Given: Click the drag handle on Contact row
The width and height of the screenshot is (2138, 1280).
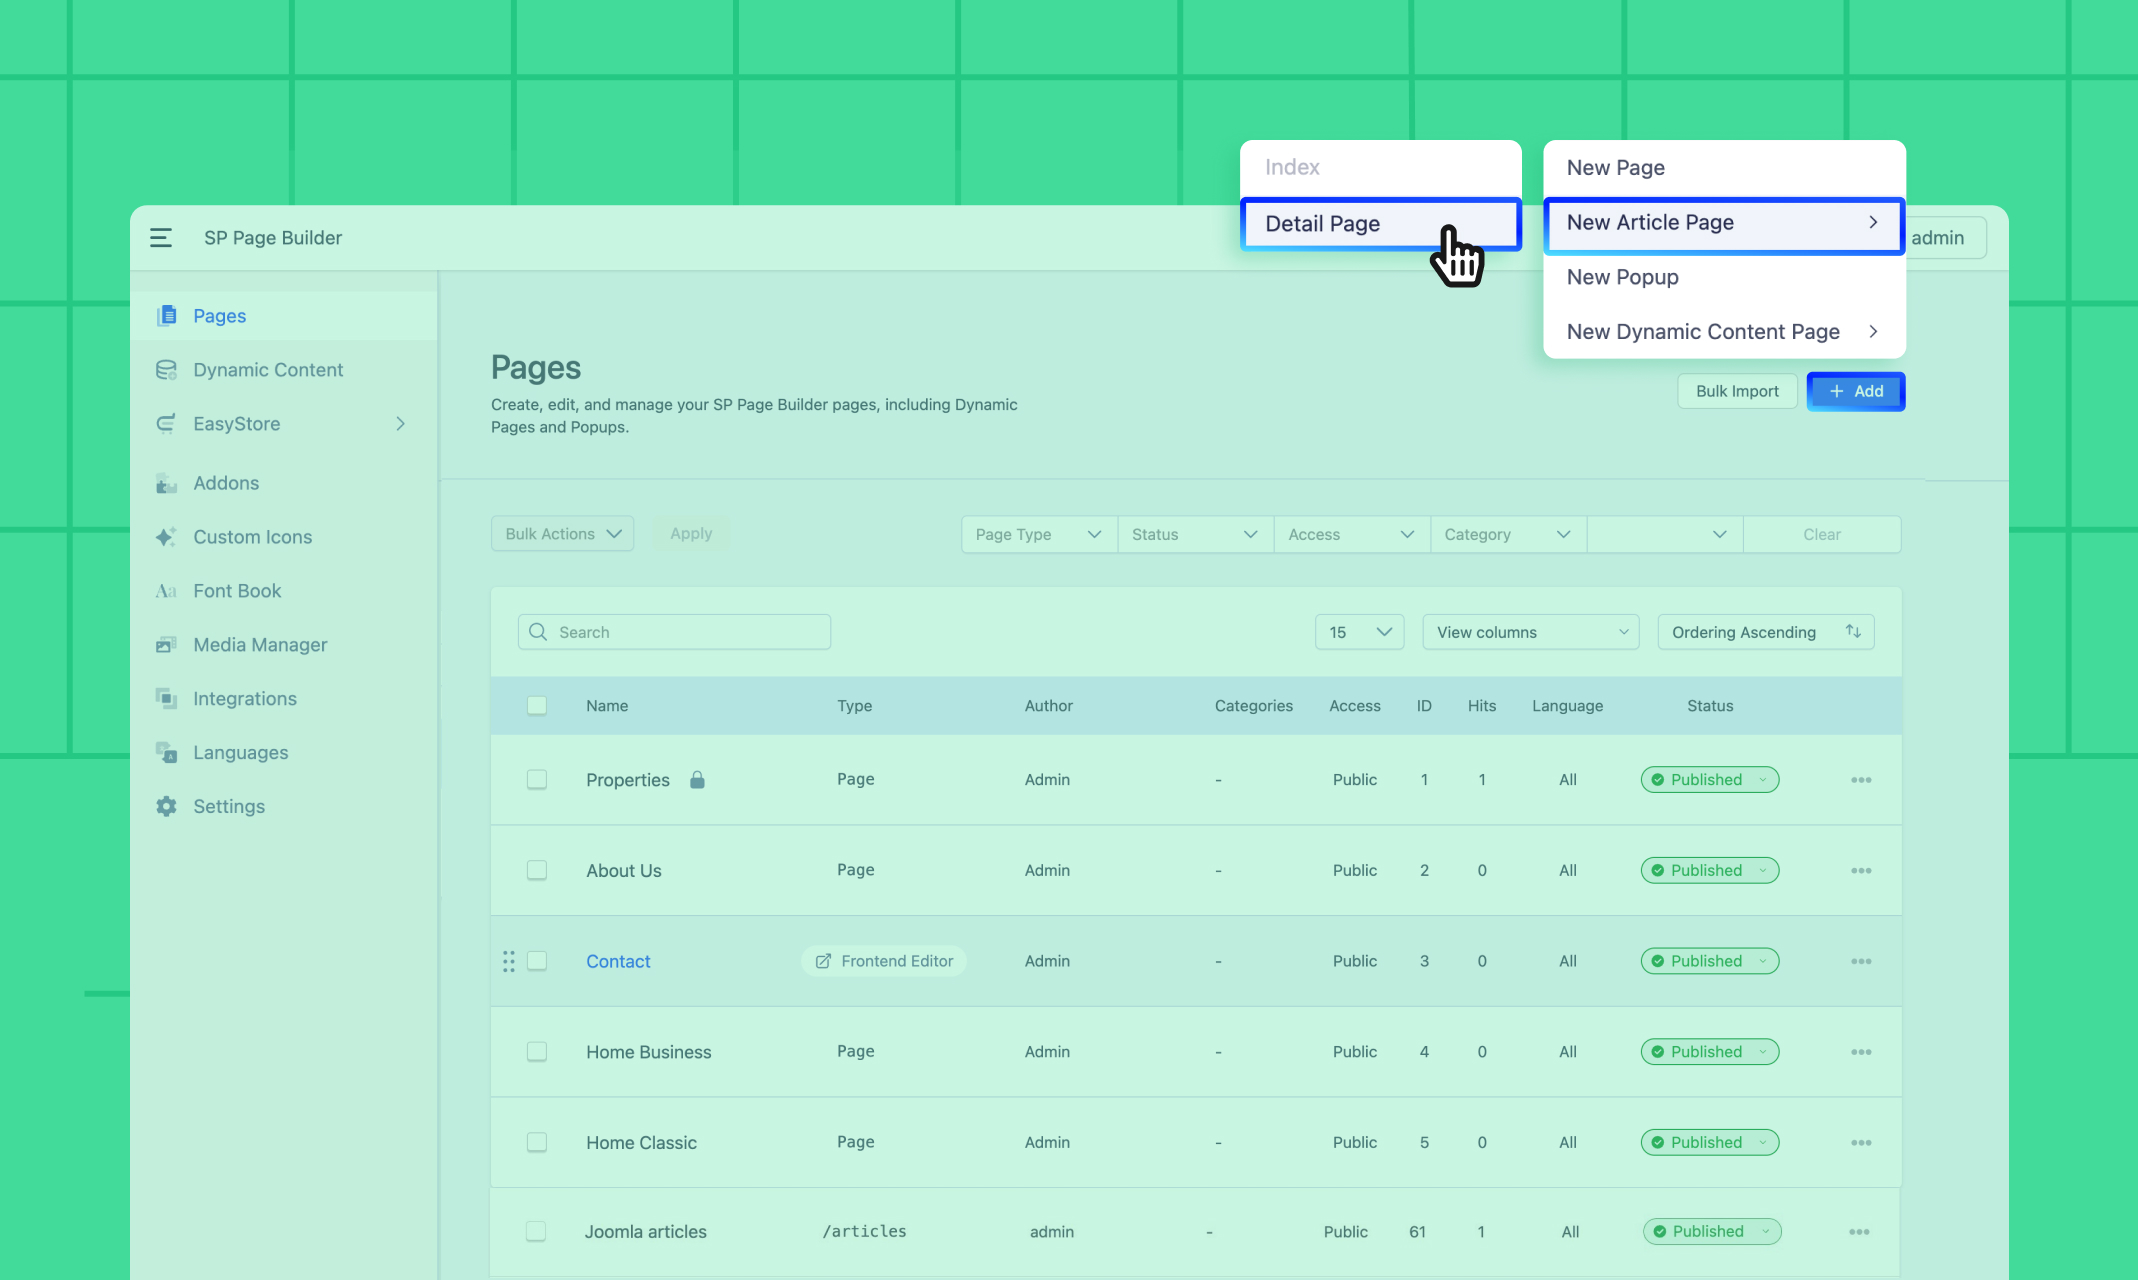Looking at the screenshot, I should pyautogui.click(x=508, y=961).
